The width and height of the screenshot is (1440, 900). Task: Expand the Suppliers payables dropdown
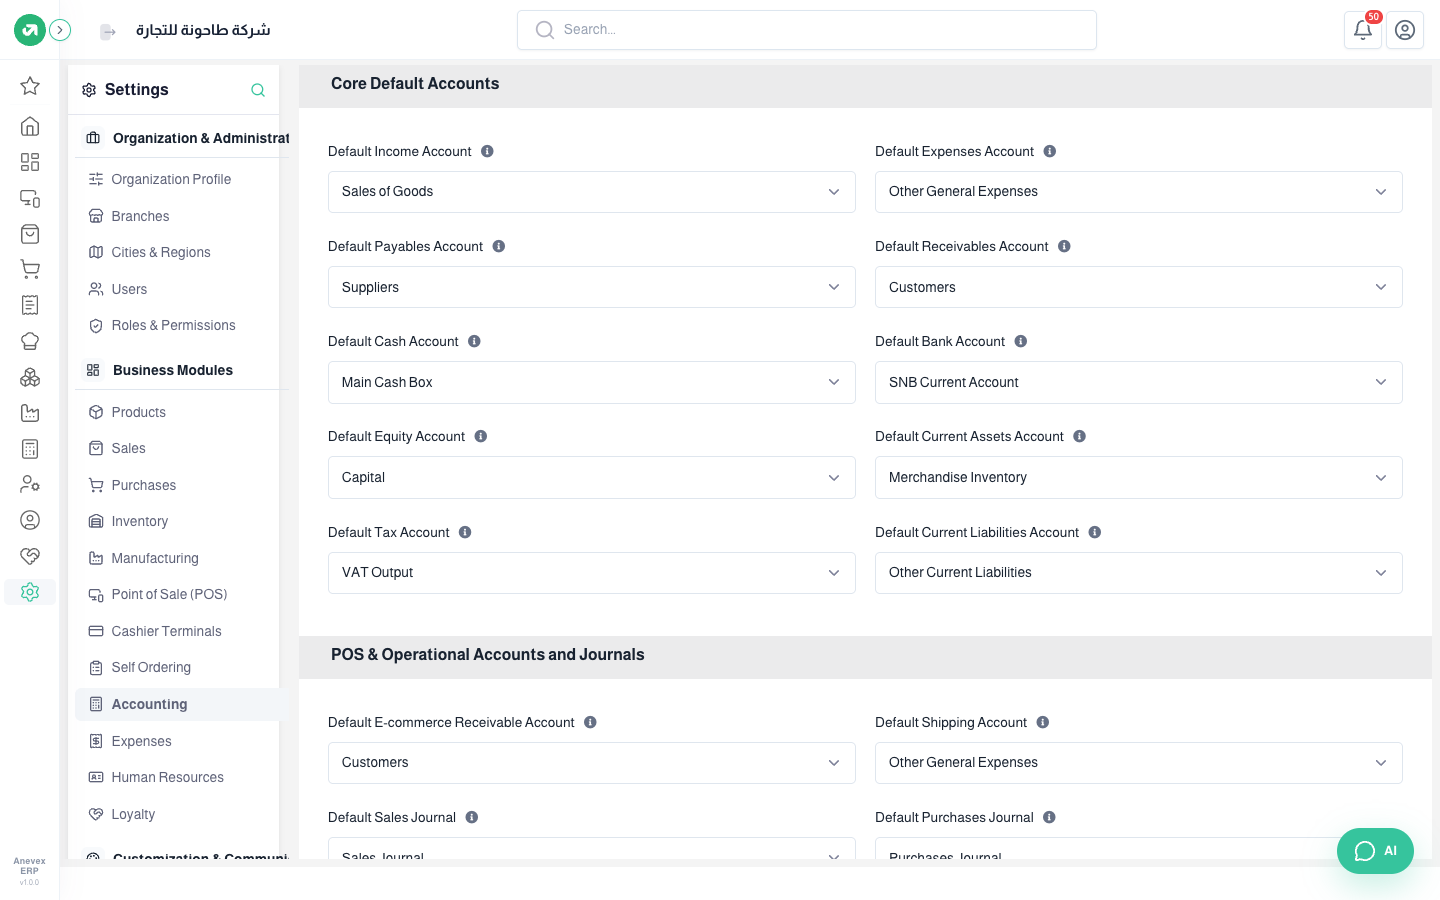pos(592,287)
